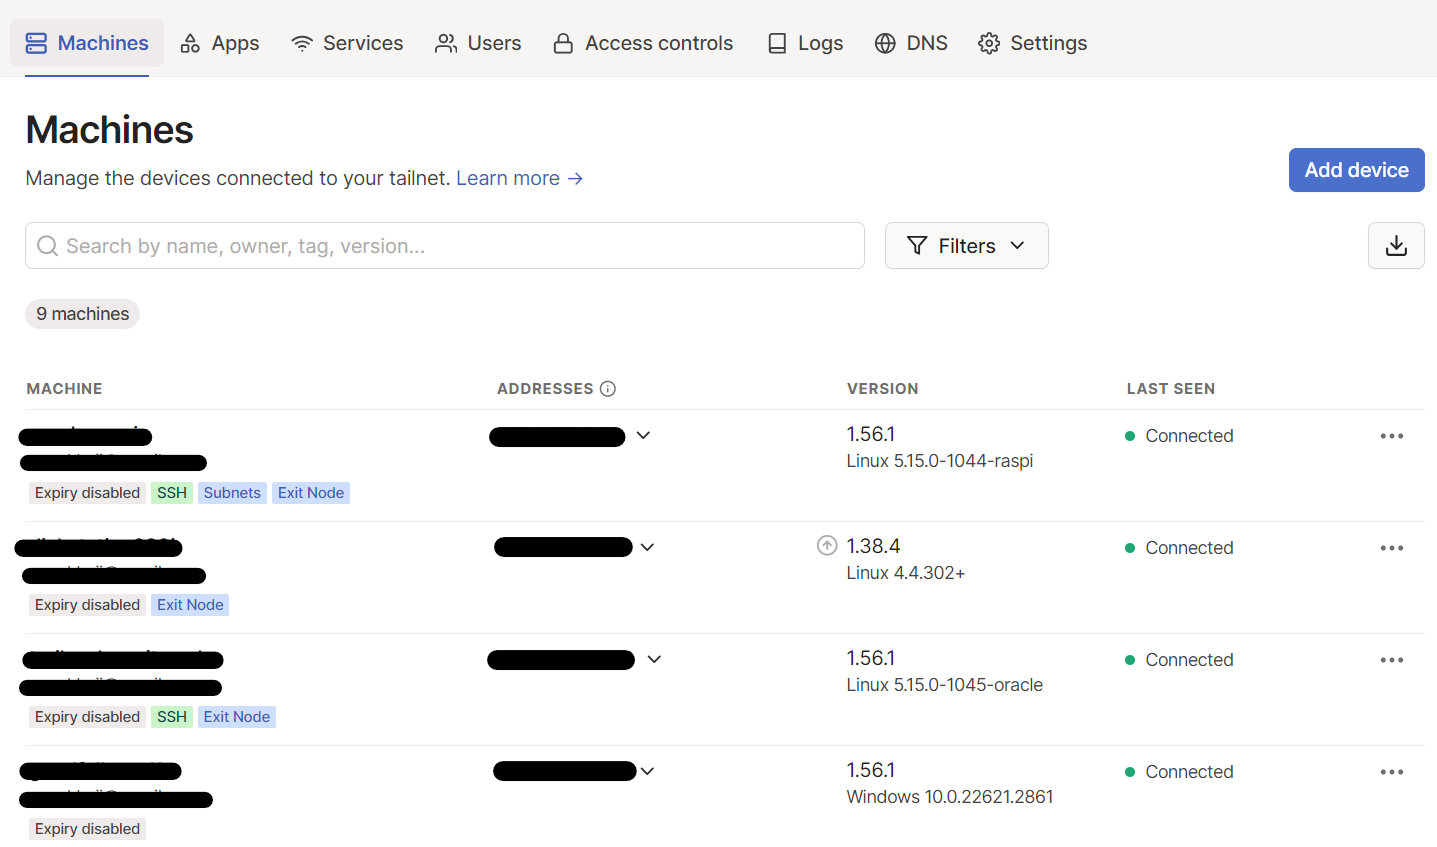Click the LAST SEEN column header
This screenshot has width=1437, height=847.
[1171, 389]
